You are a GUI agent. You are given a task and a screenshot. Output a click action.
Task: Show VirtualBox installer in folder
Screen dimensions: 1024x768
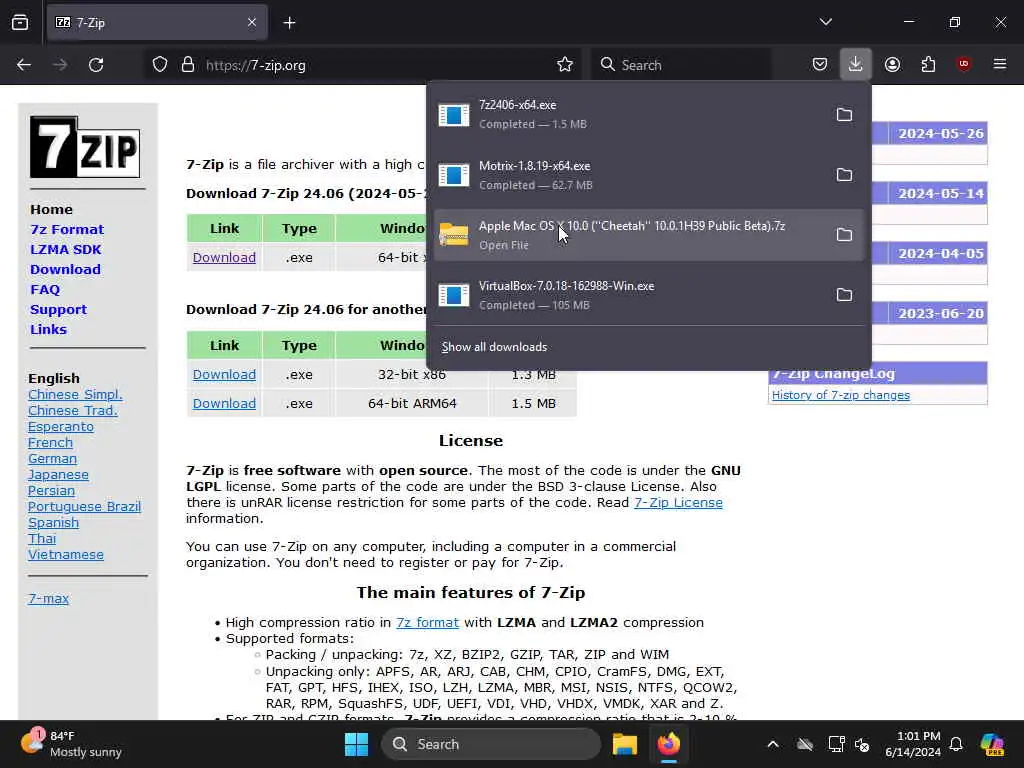point(844,295)
